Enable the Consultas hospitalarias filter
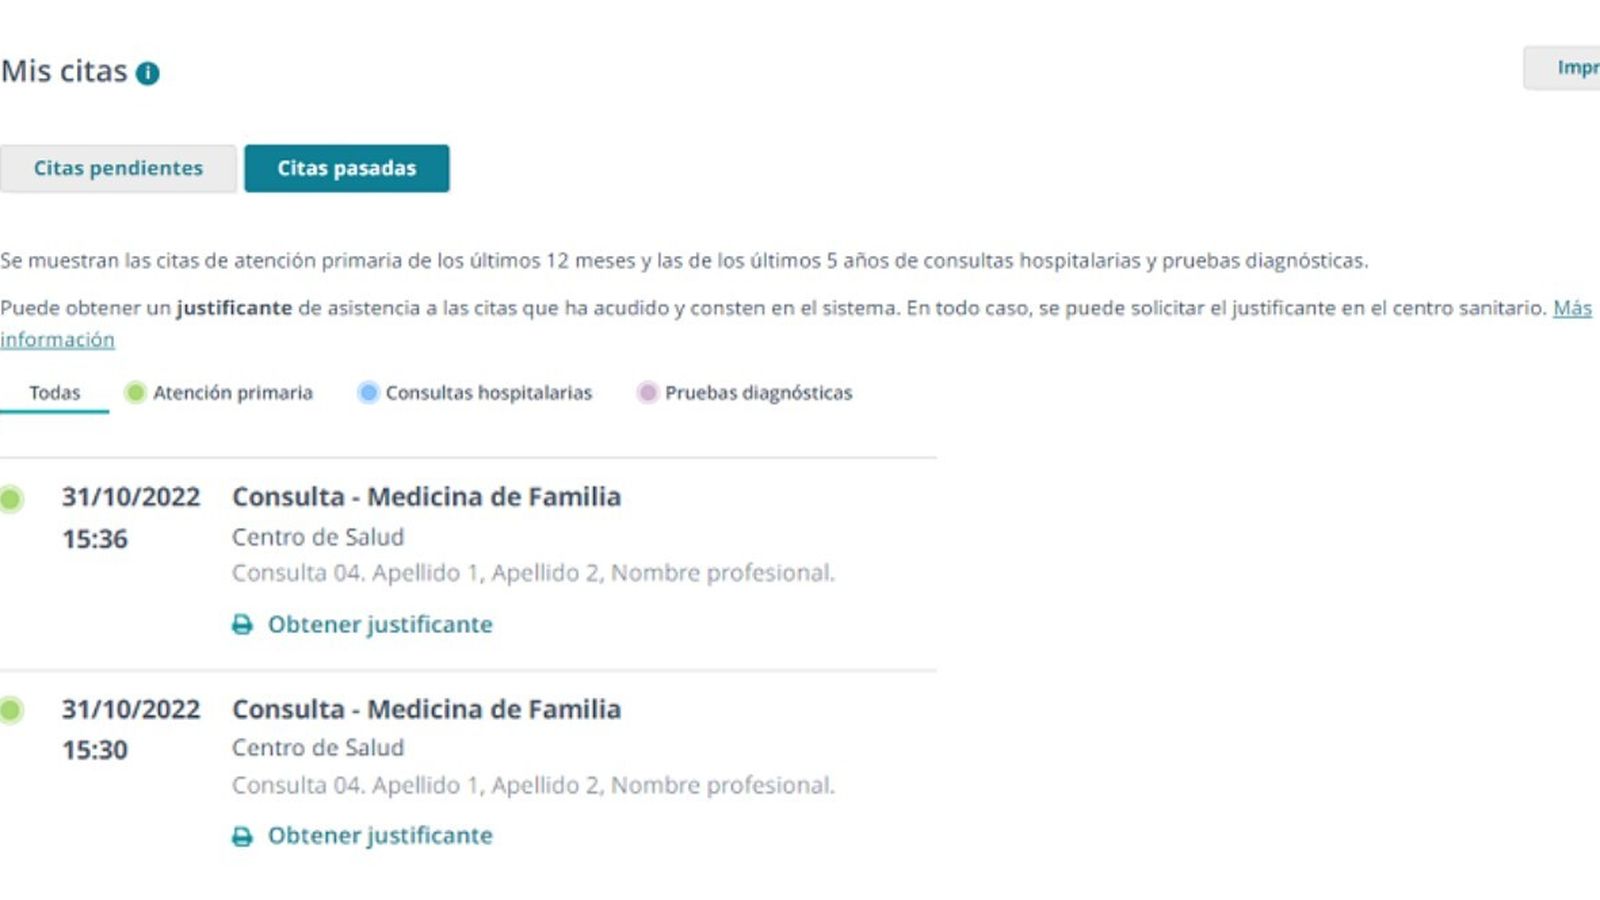1600x900 pixels. point(488,393)
